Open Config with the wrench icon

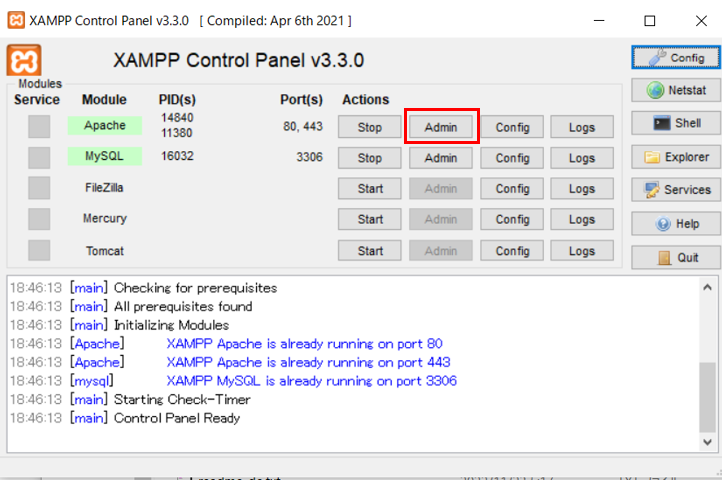click(676, 57)
